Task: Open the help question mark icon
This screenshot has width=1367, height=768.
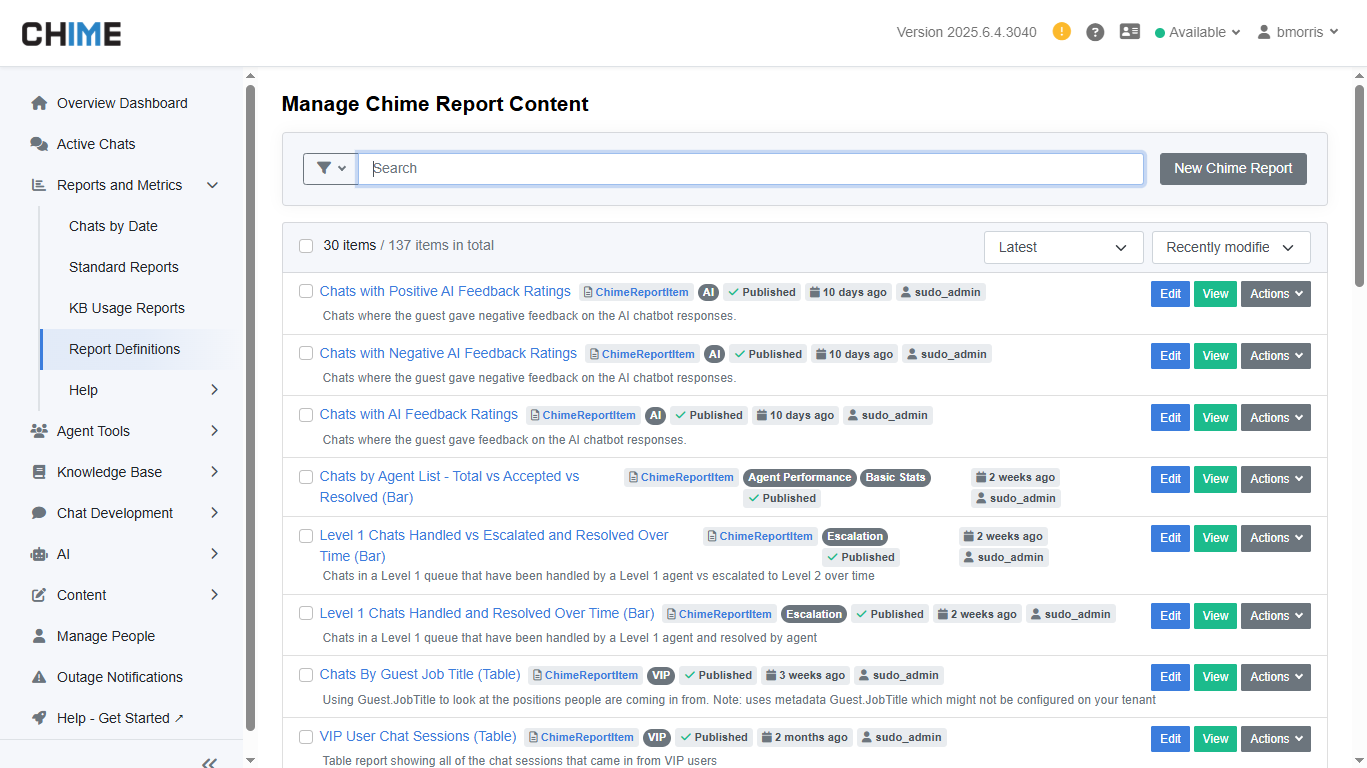Action: coord(1095,32)
